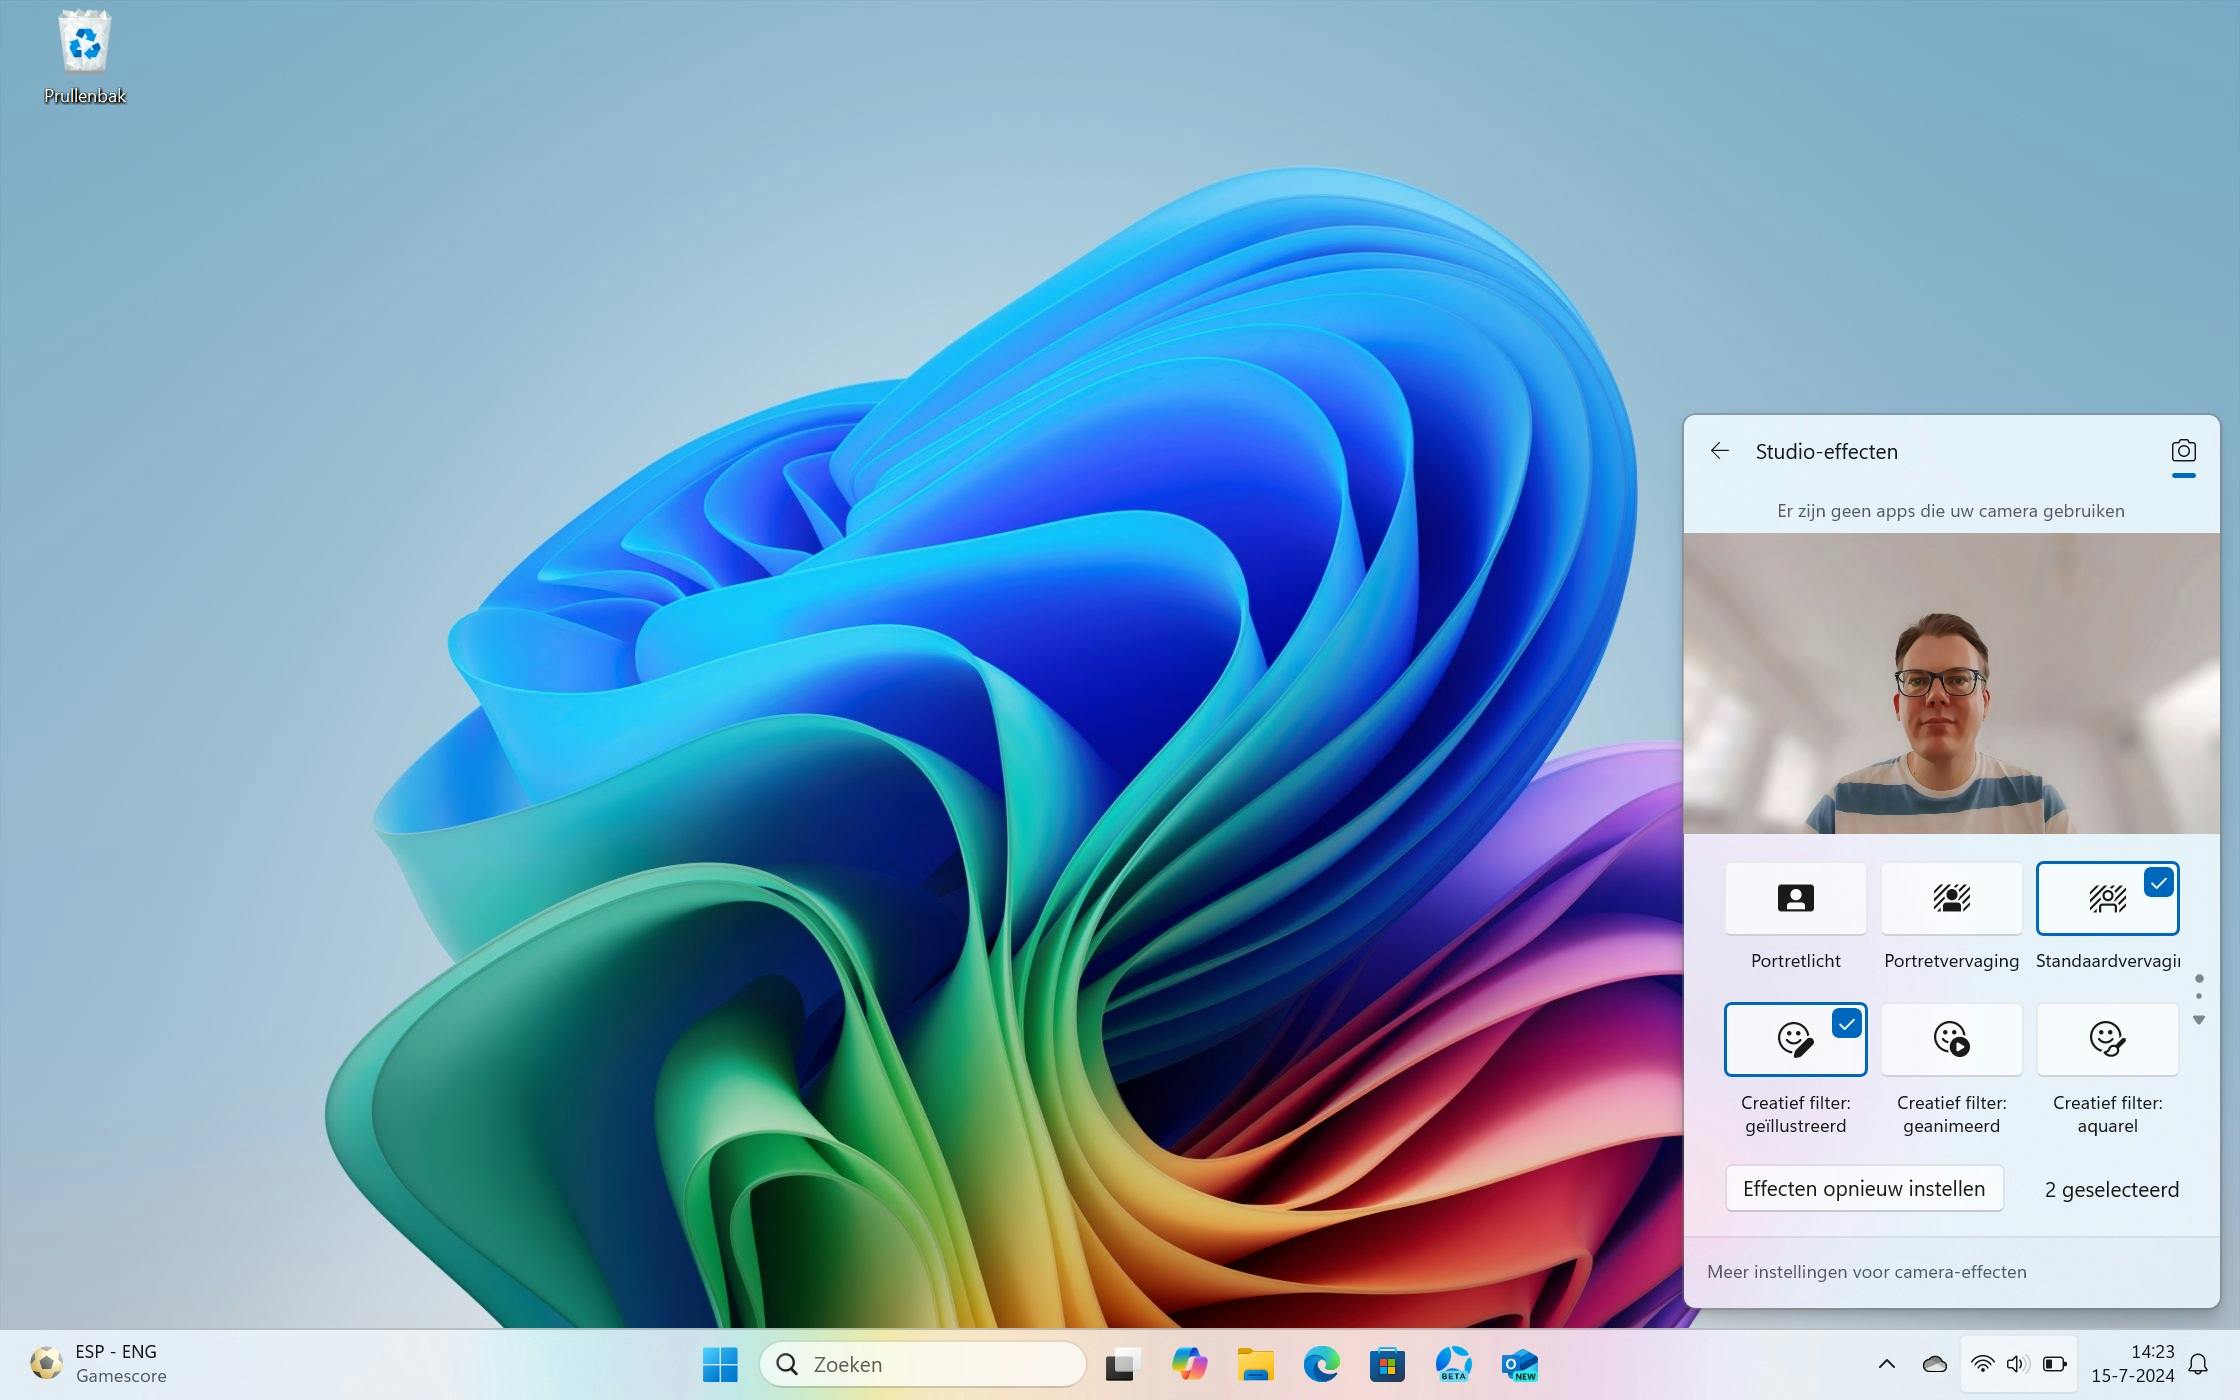Screen dimensions: 2240x1400
Task: Launch Copilot from the taskbar
Action: tap(1189, 1364)
